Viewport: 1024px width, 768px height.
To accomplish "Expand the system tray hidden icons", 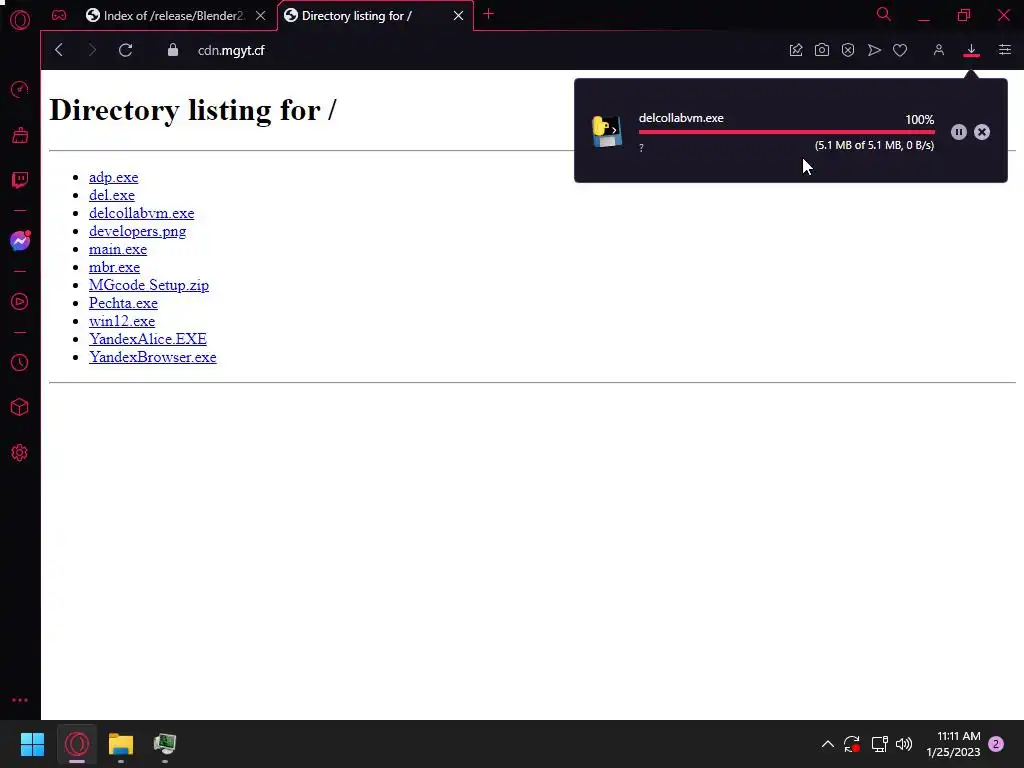I will (x=827, y=744).
